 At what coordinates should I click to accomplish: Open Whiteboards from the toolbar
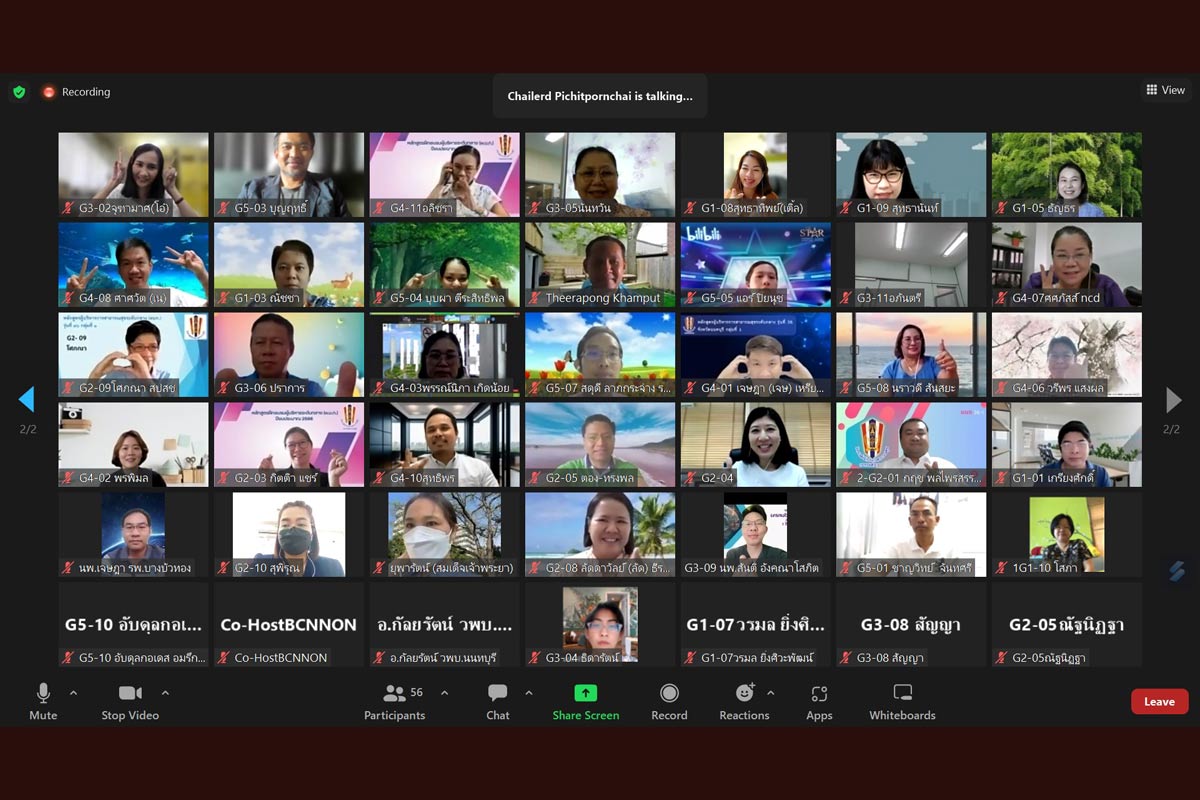pos(902,694)
